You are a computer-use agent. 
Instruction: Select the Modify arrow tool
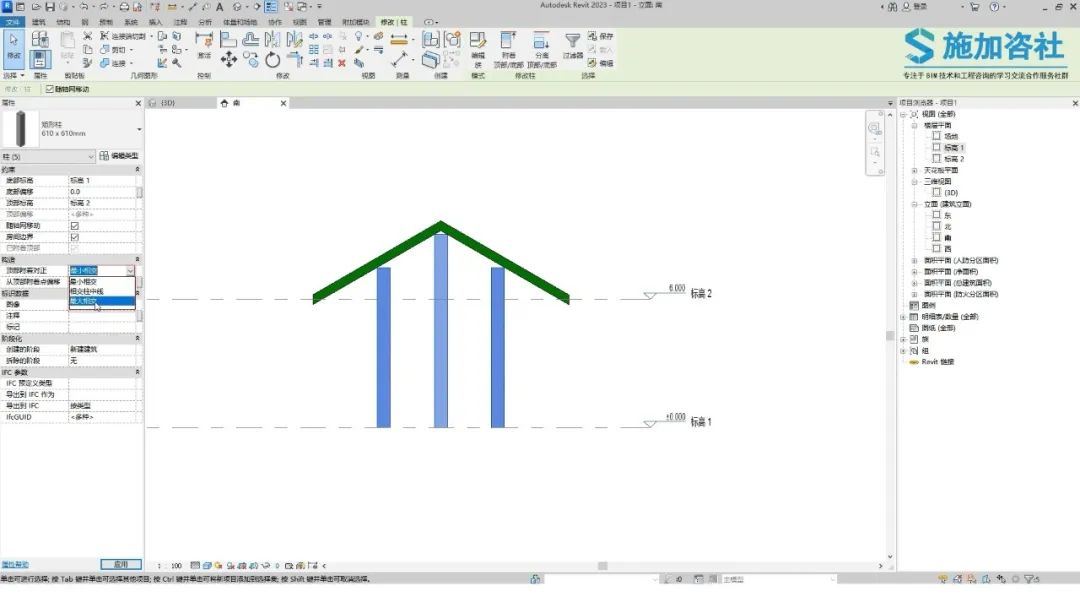pos(14,46)
